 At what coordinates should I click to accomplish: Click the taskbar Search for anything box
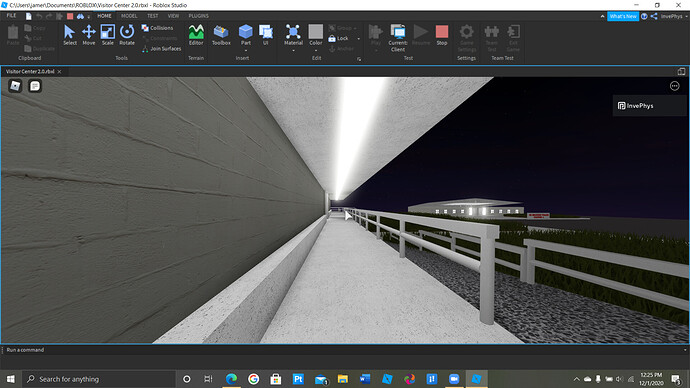[99, 379]
